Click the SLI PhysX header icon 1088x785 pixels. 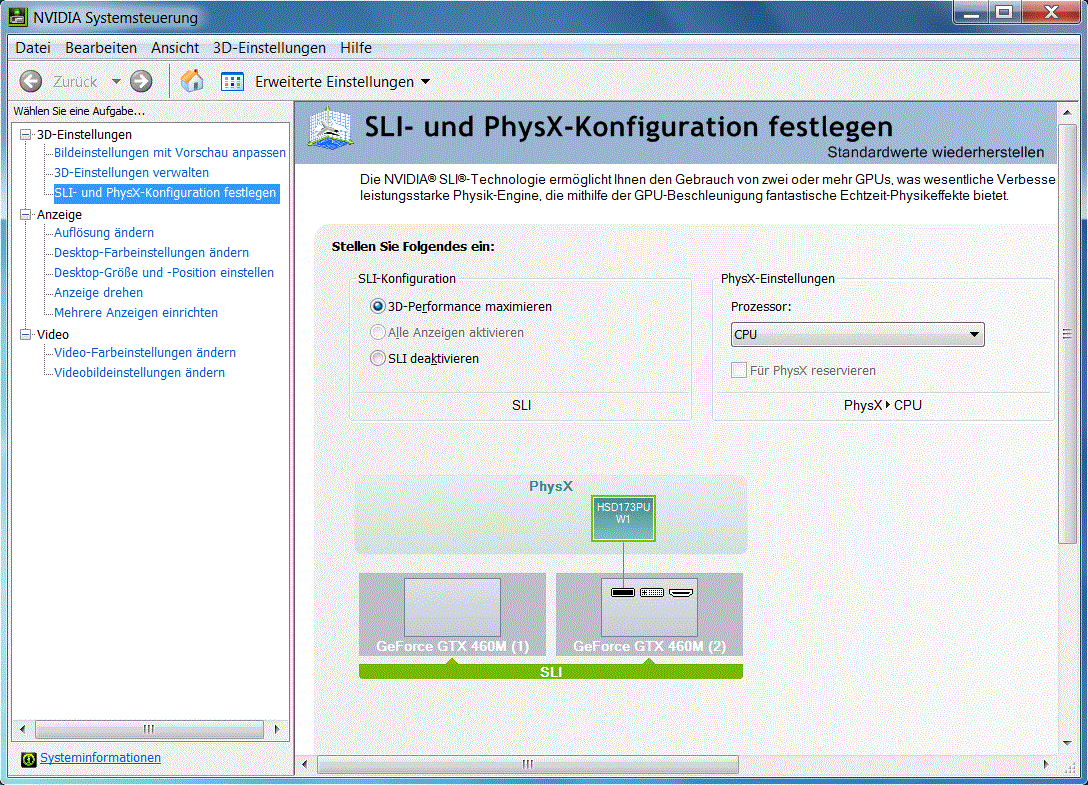[x=330, y=129]
